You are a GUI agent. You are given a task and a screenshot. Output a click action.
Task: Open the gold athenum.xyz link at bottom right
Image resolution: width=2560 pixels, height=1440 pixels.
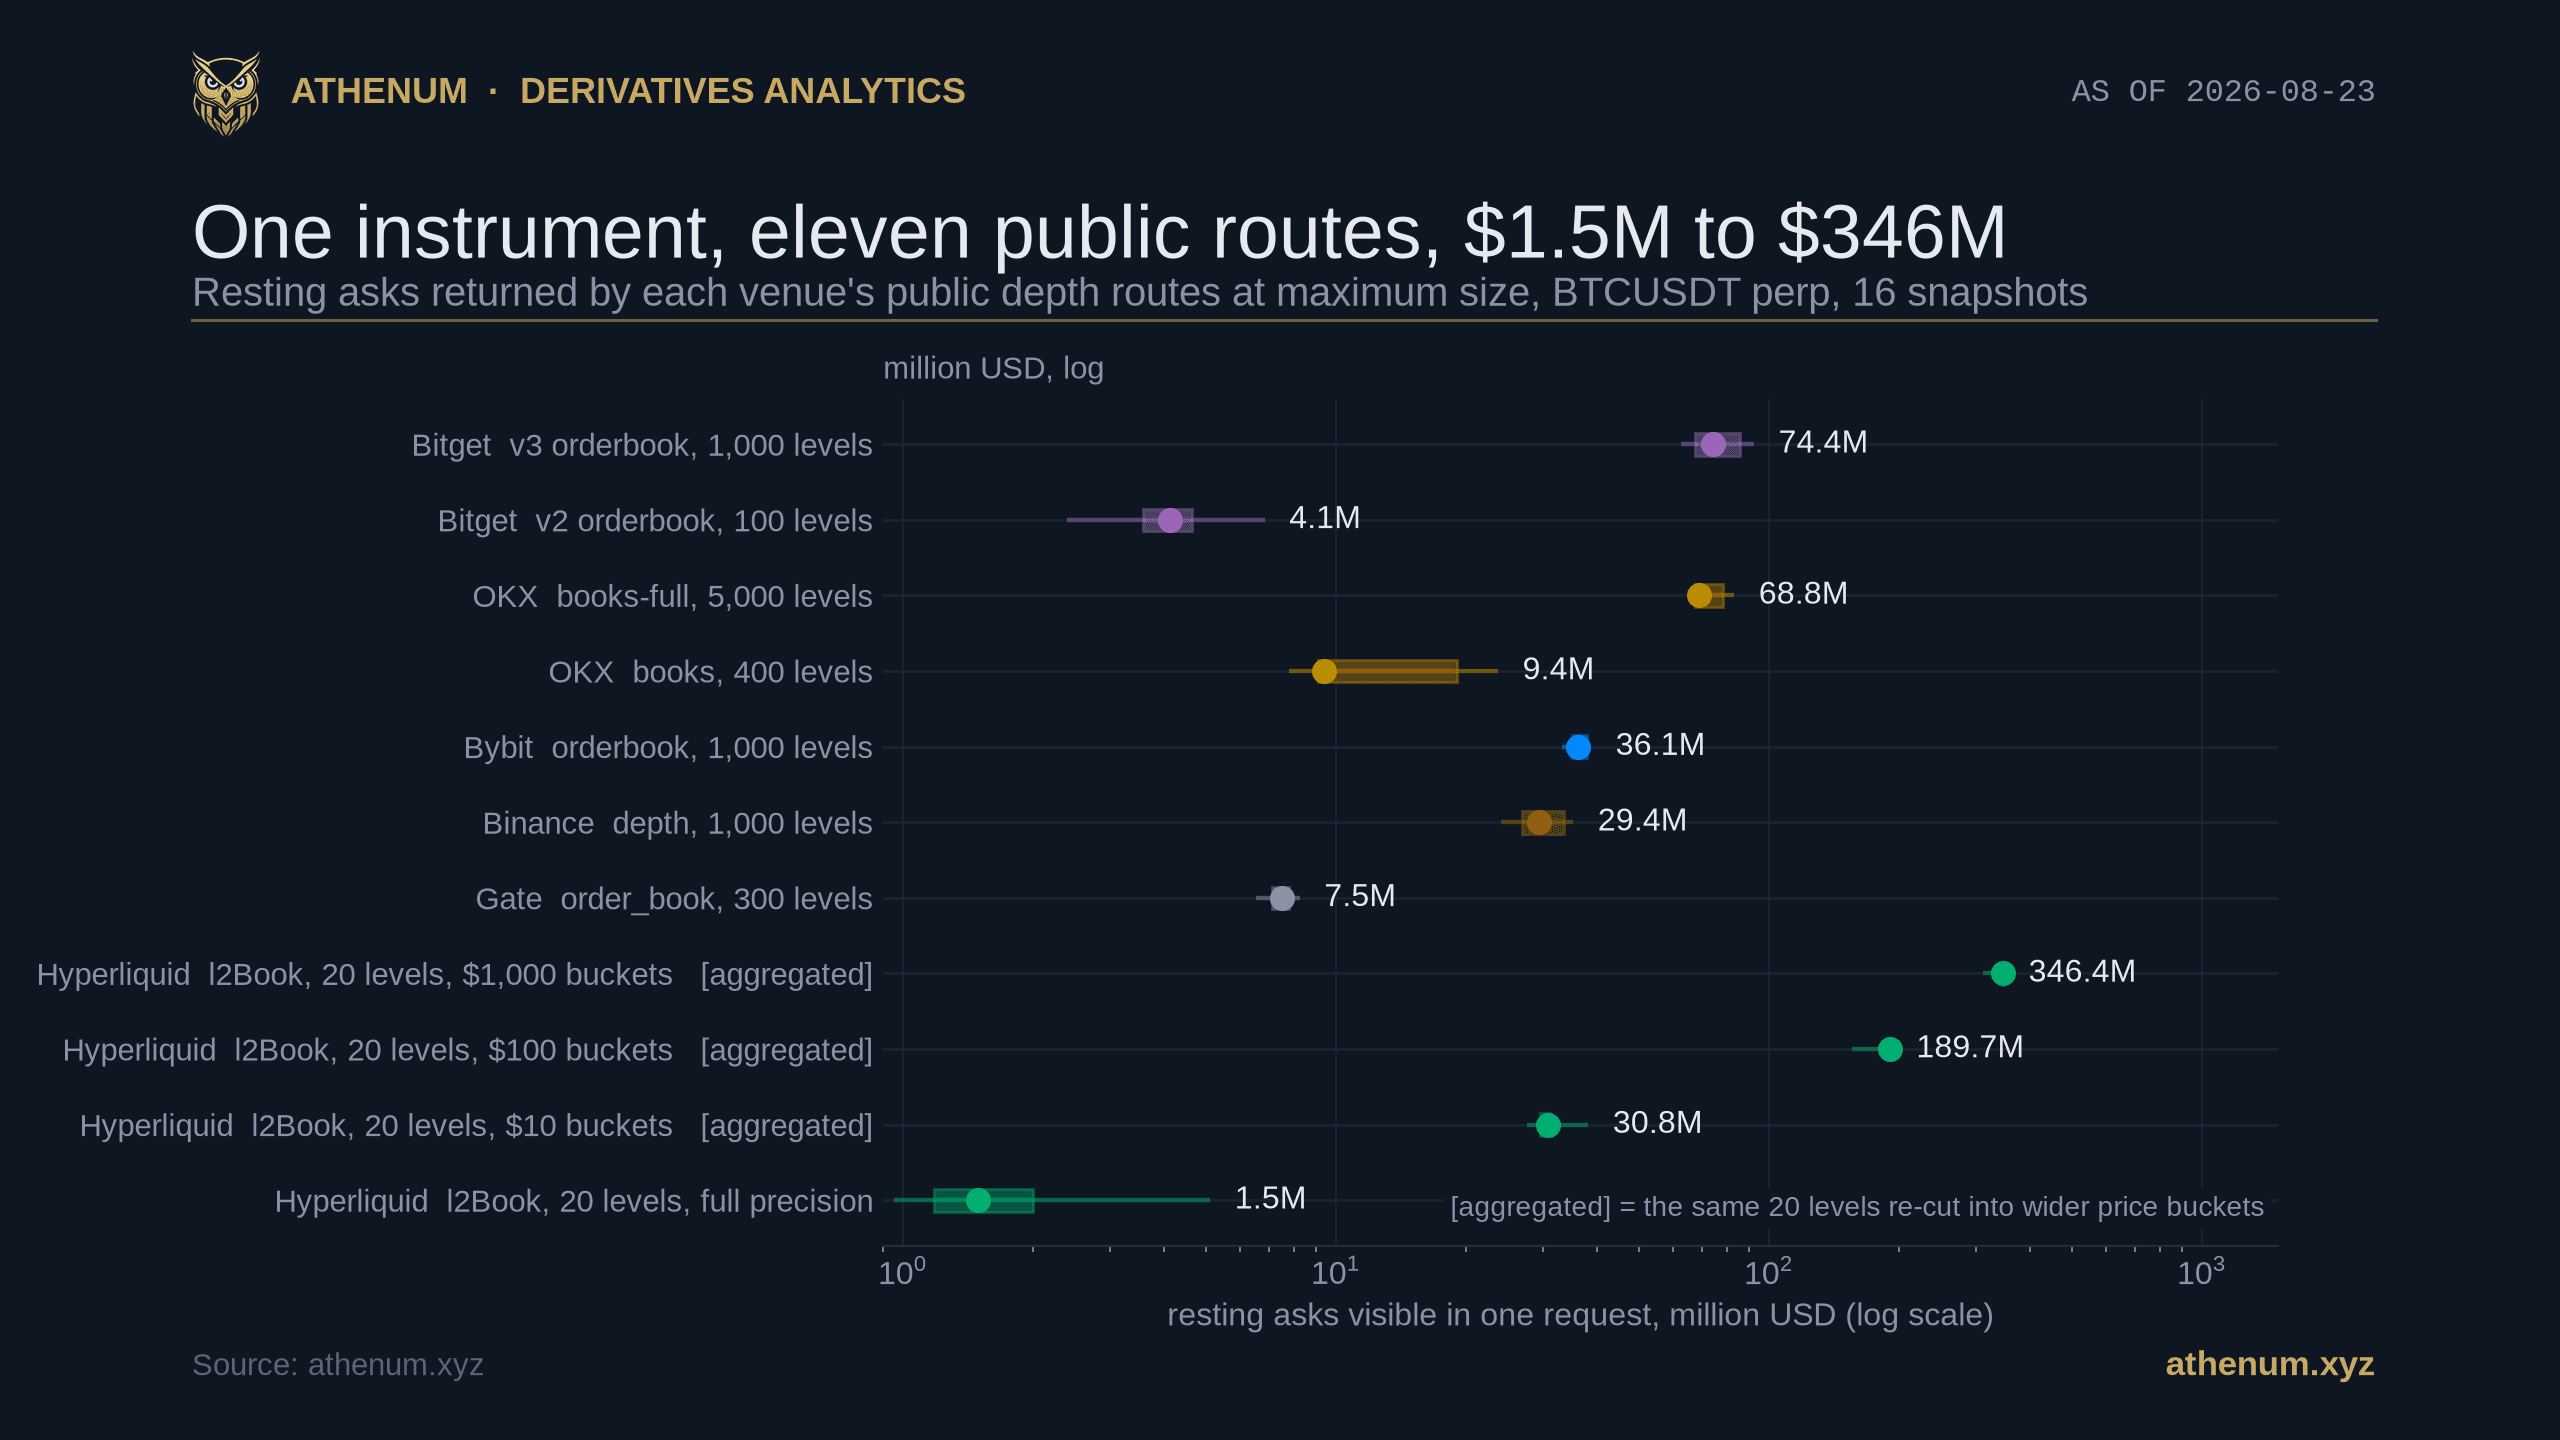(x=2270, y=1364)
